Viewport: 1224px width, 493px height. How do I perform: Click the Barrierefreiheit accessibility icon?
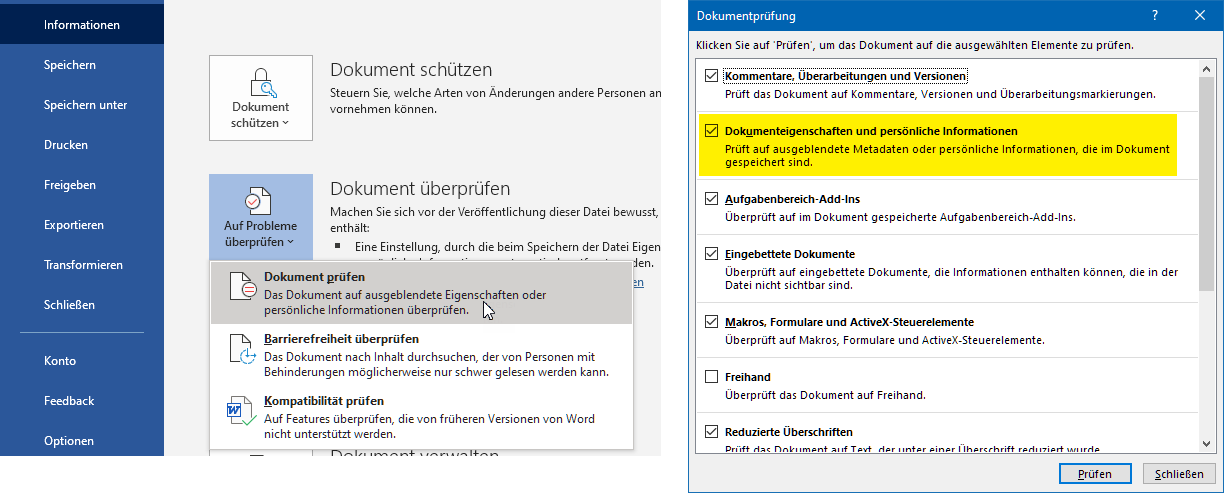[x=242, y=348]
